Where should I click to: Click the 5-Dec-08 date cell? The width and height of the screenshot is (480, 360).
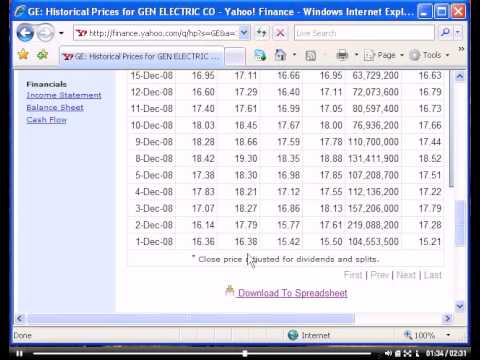pyautogui.click(x=154, y=175)
